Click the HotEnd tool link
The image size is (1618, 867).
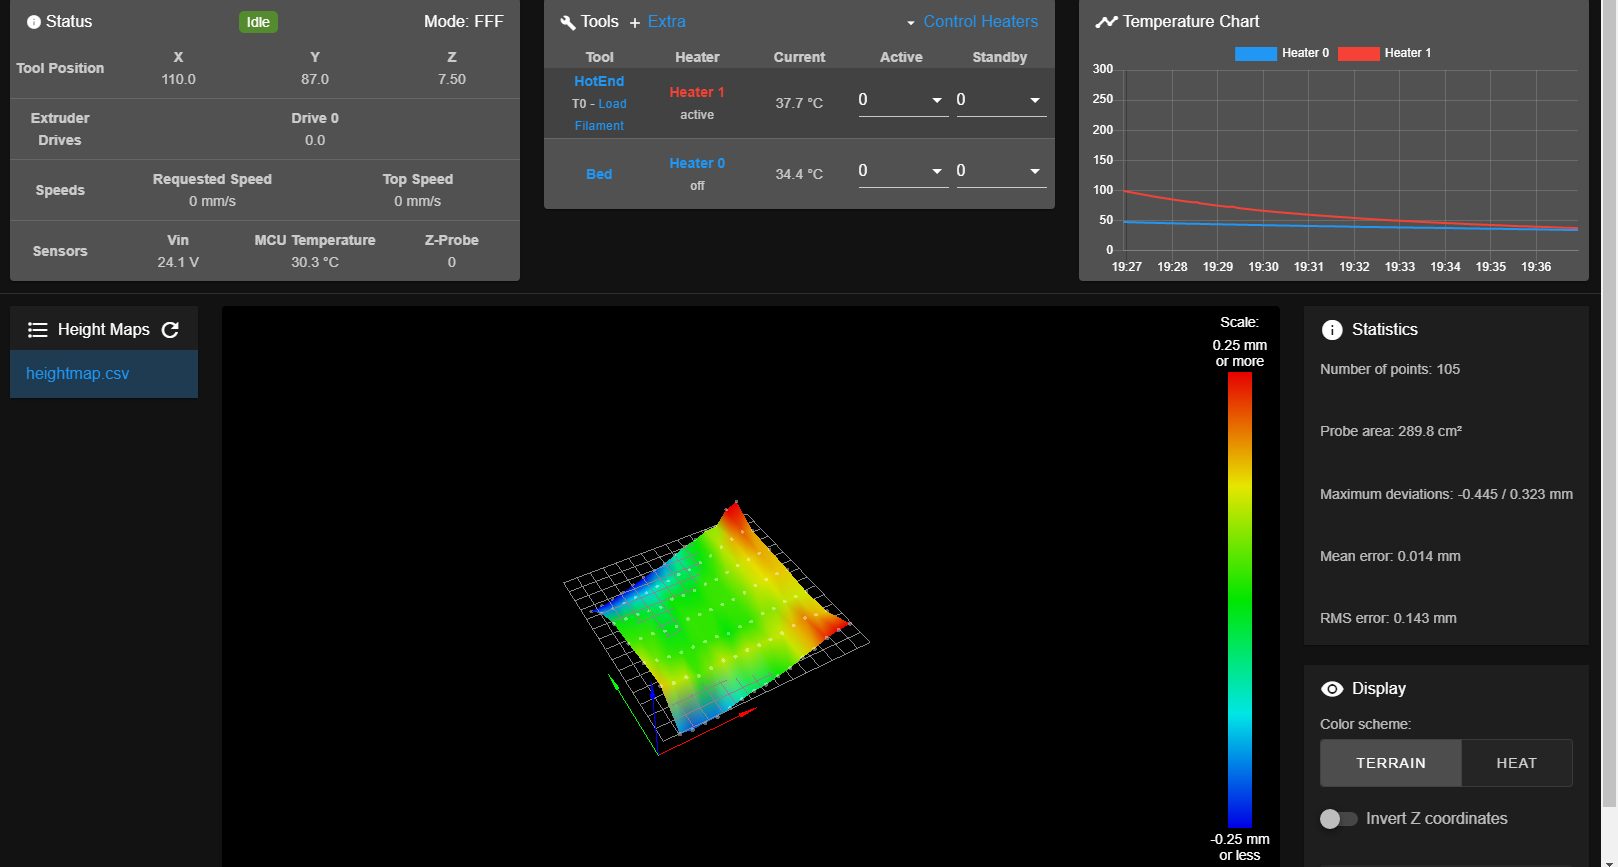pos(599,81)
